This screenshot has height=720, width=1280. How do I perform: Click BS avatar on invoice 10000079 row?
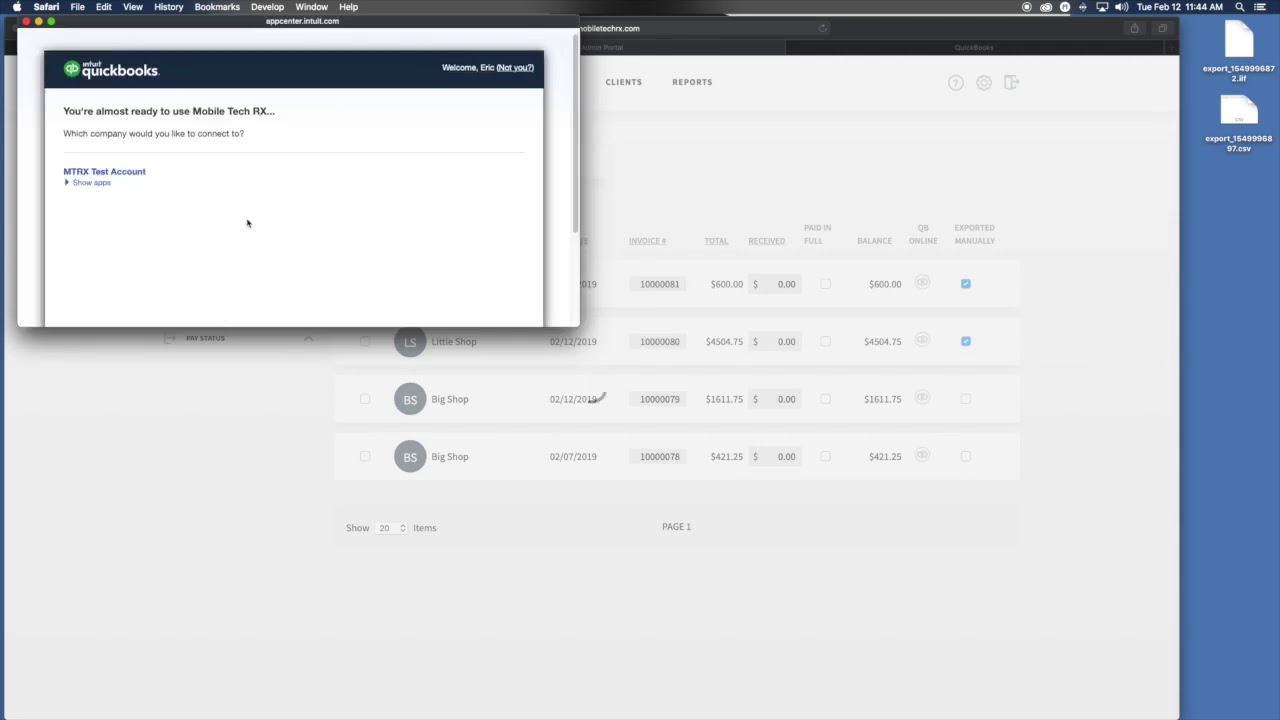pos(410,399)
